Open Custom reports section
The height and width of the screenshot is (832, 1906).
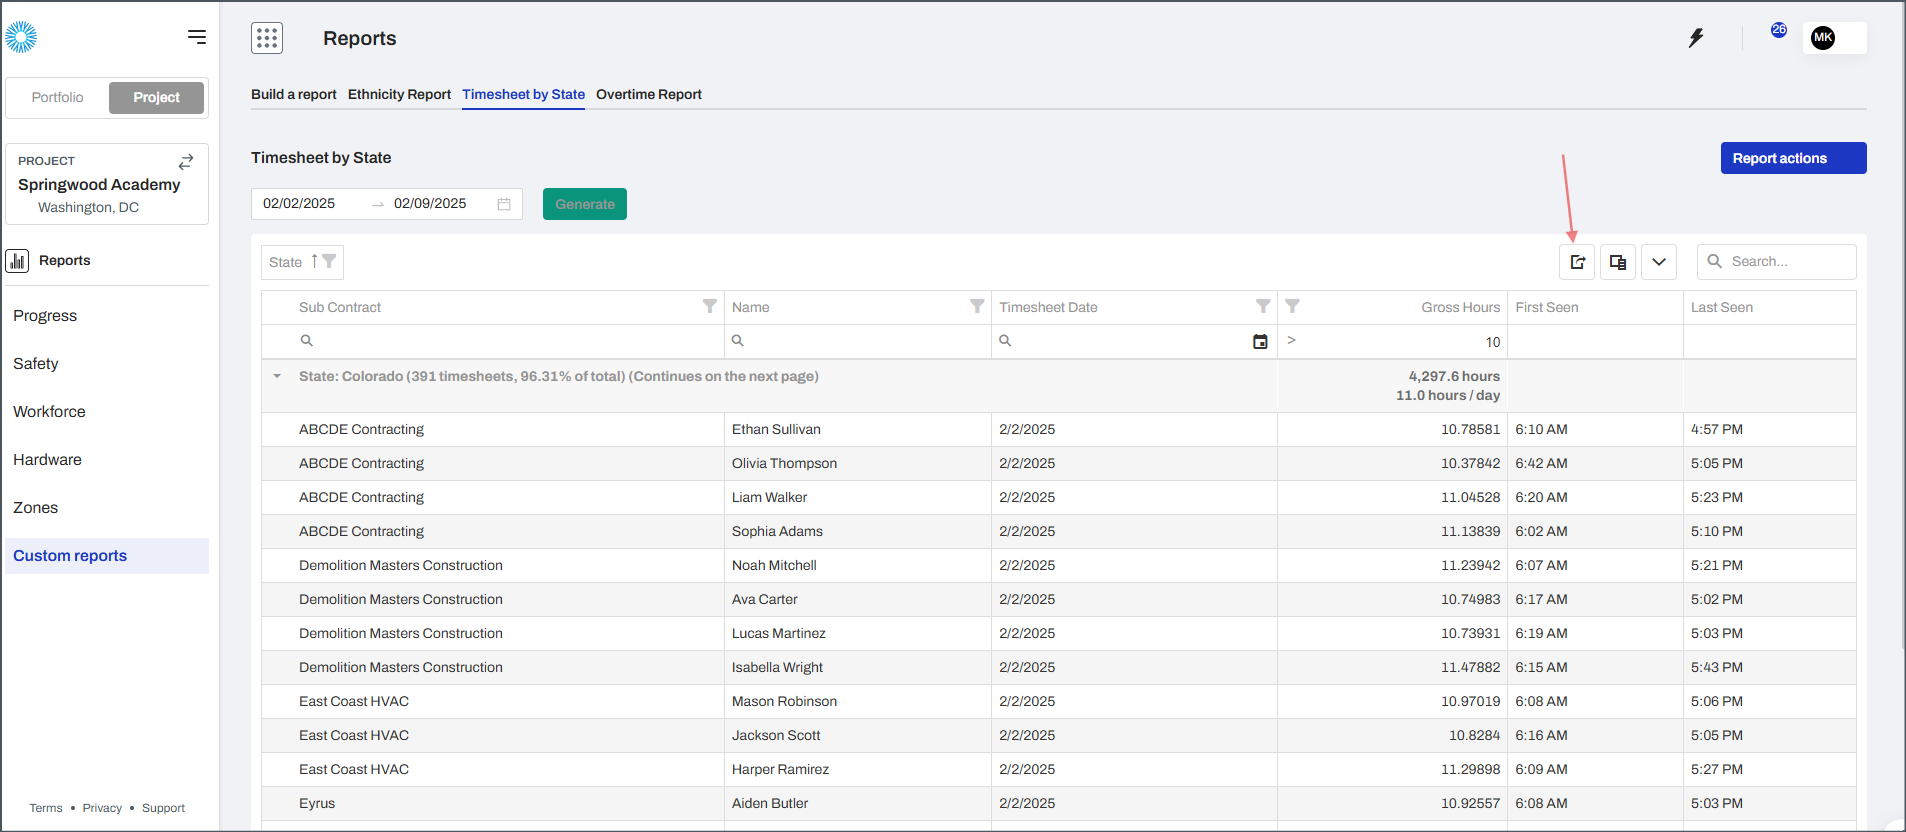point(107,556)
